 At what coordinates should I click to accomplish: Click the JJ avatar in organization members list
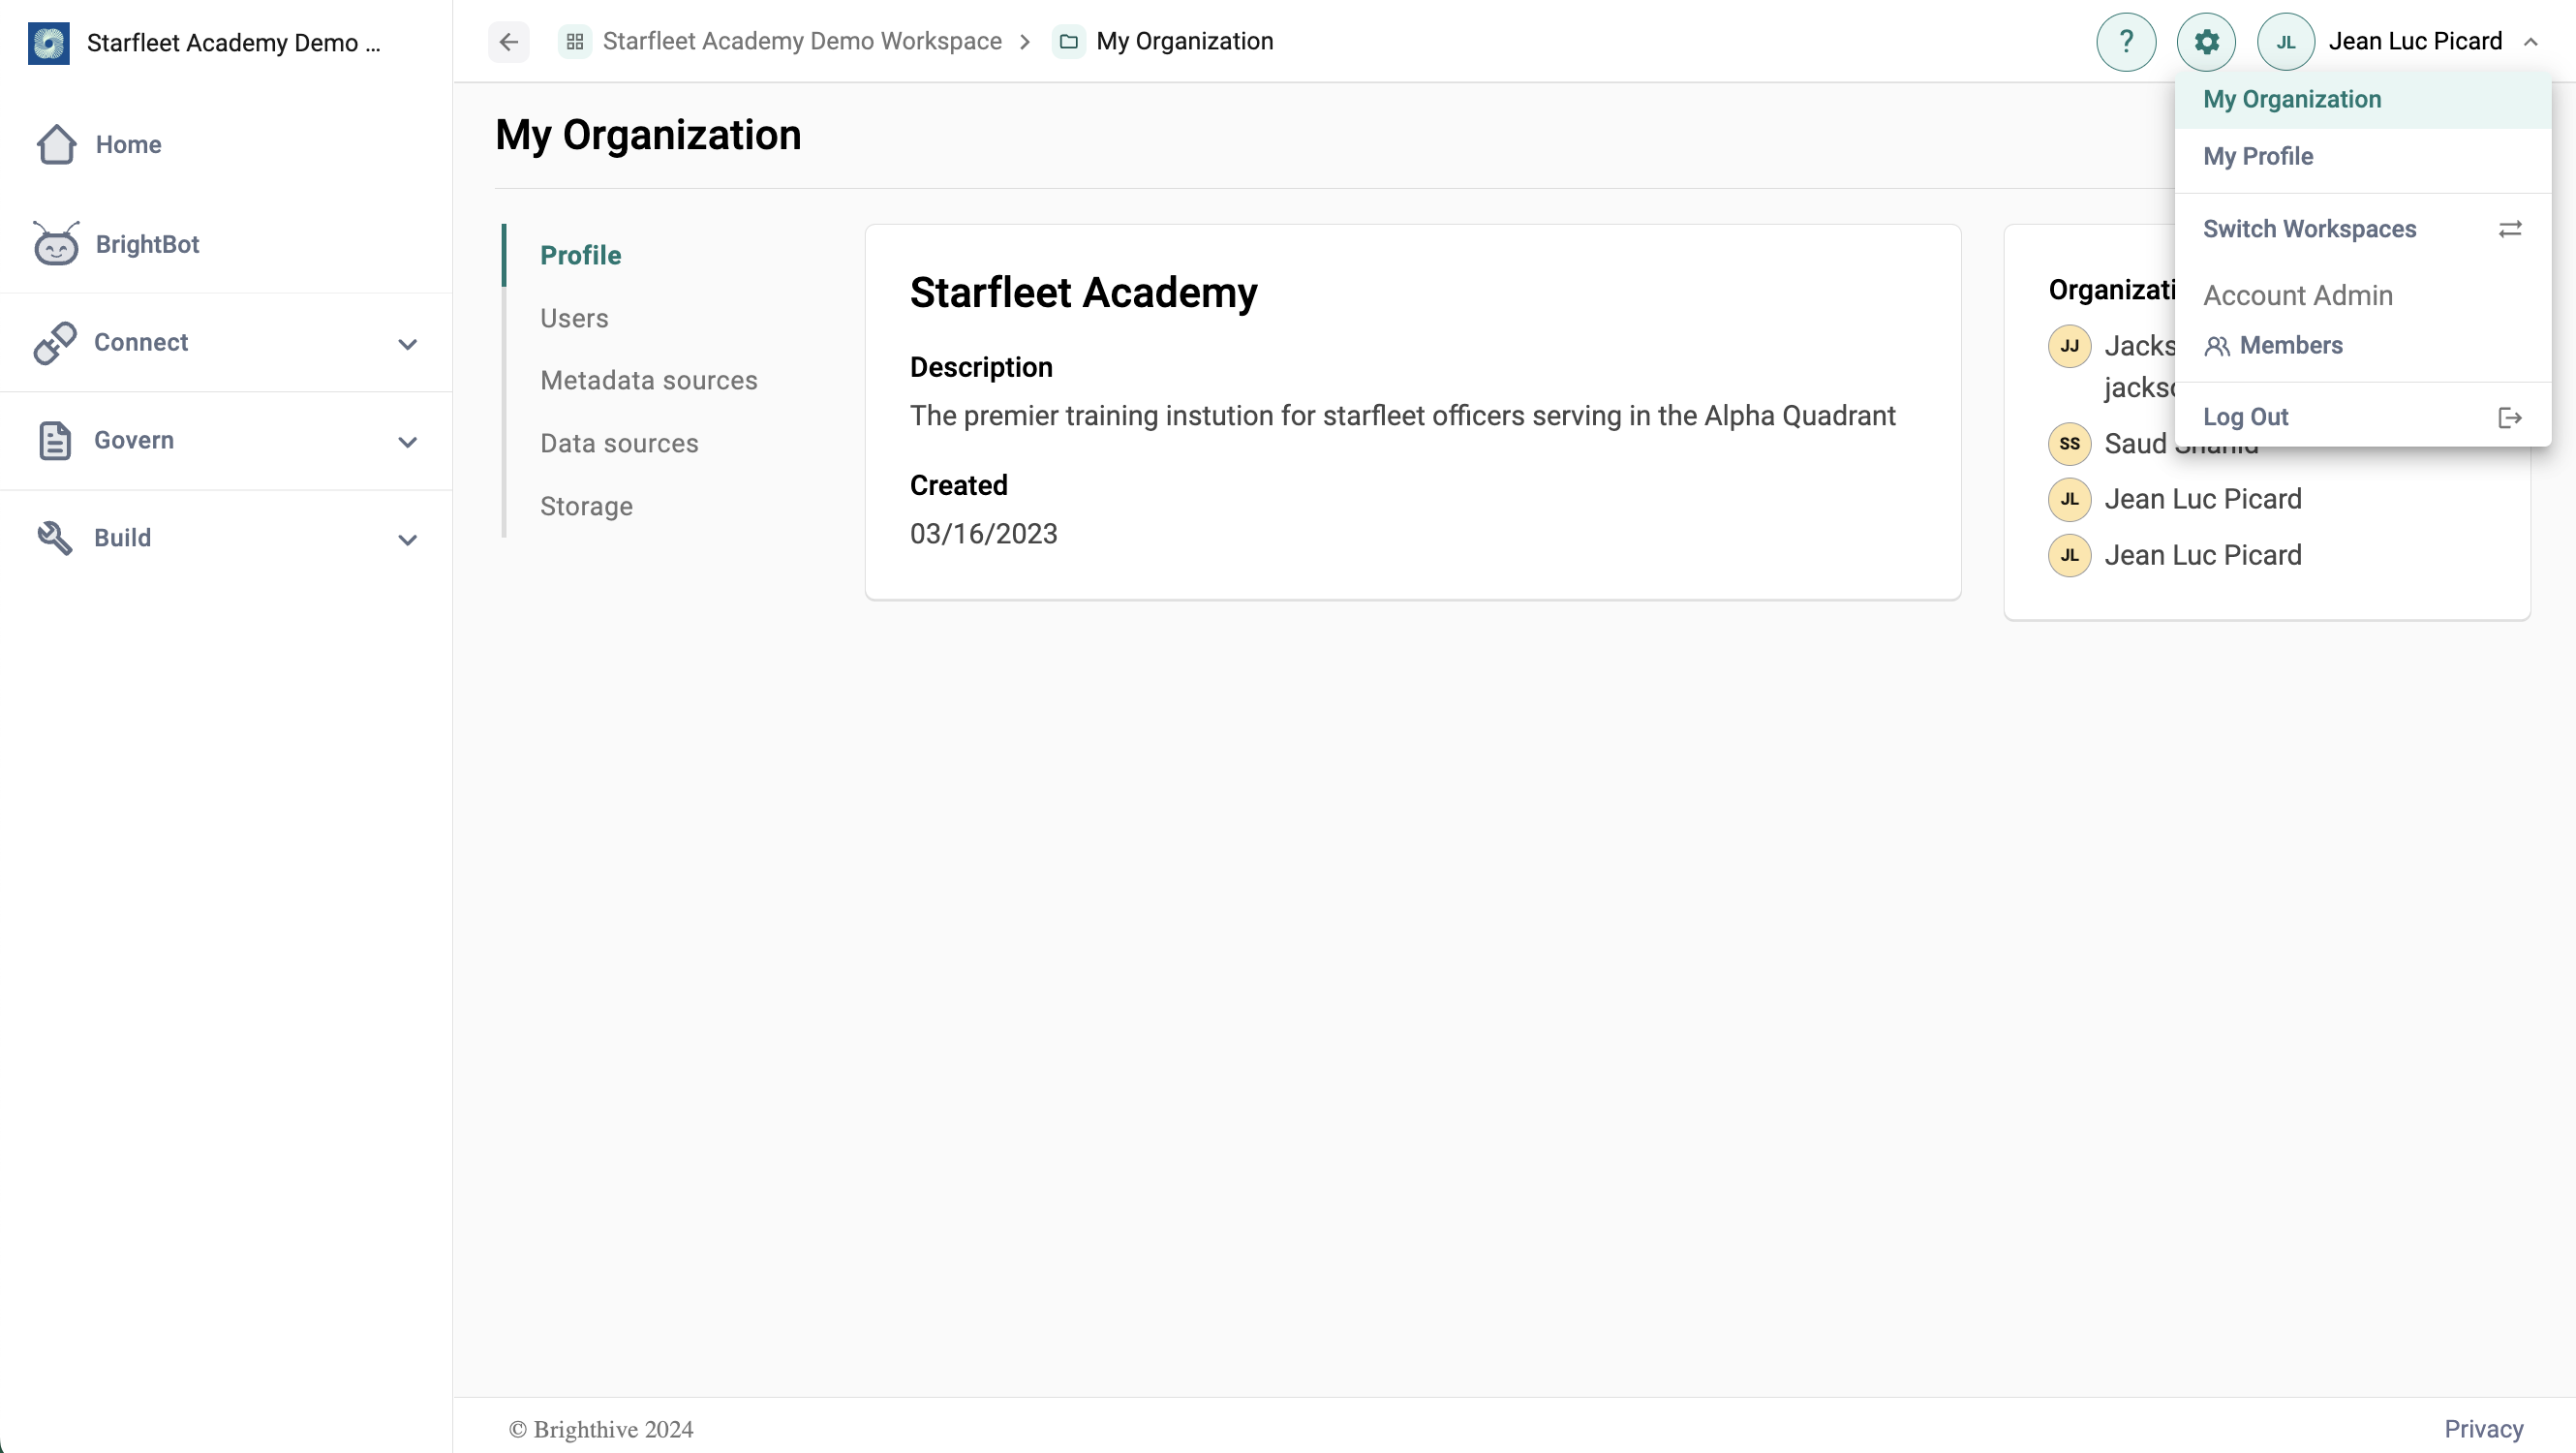click(x=2070, y=346)
